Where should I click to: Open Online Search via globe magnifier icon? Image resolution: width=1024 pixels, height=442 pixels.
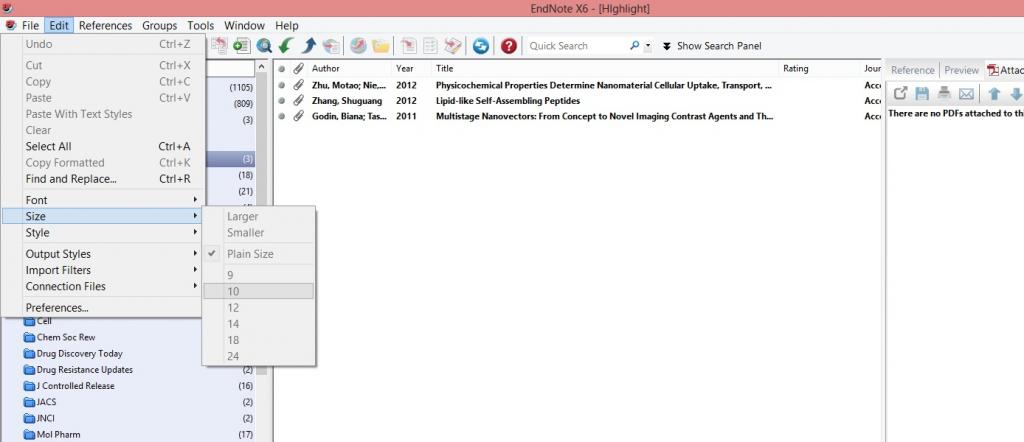[x=264, y=46]
